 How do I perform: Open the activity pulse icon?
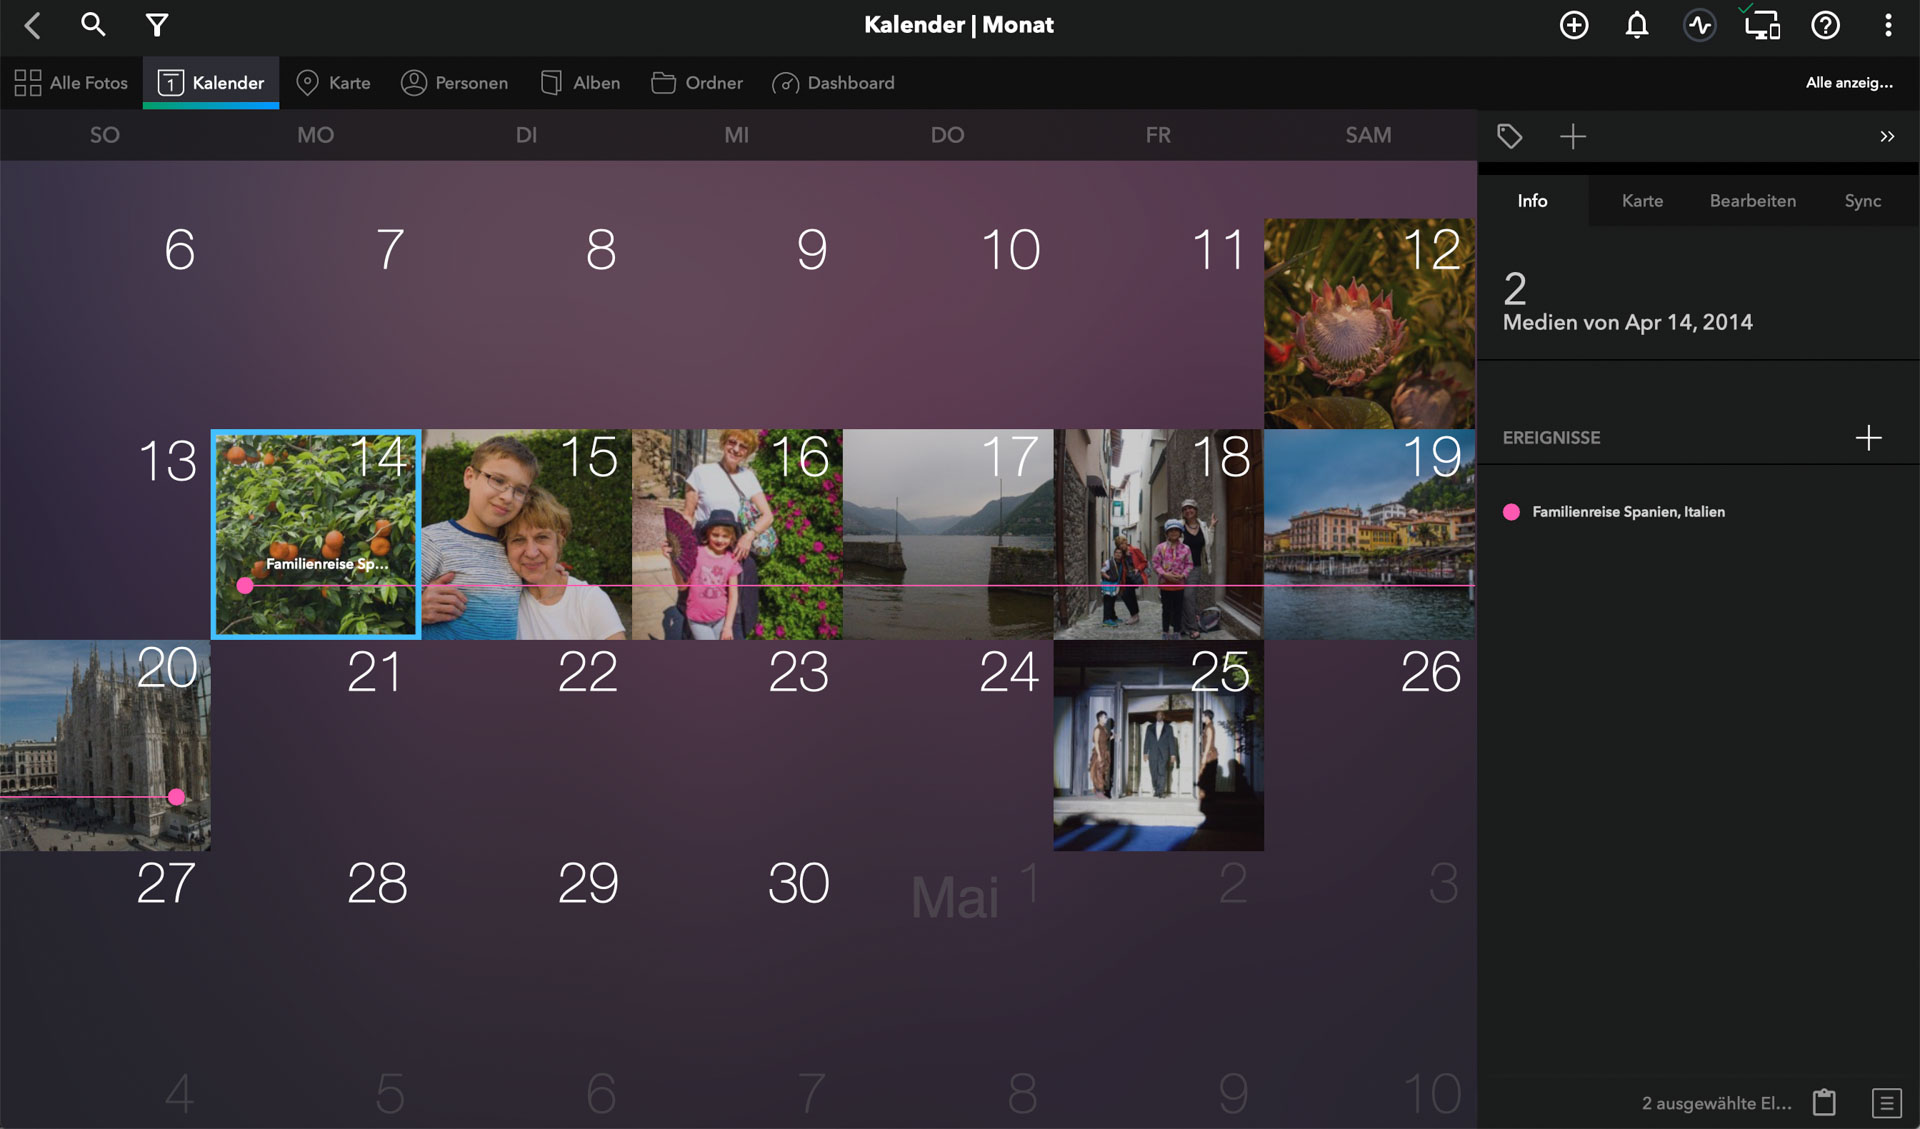point(1700,25)
